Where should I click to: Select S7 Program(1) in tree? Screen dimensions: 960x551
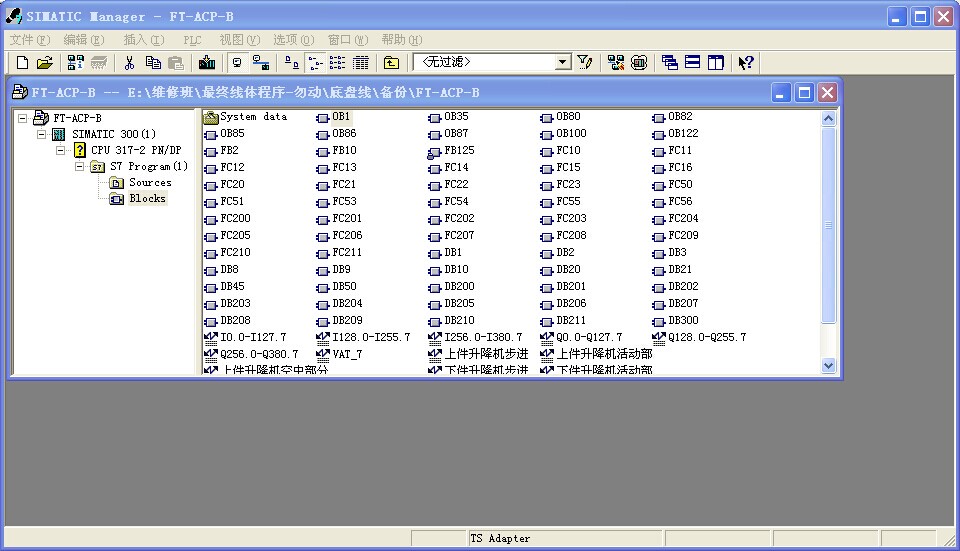point(149,166)
